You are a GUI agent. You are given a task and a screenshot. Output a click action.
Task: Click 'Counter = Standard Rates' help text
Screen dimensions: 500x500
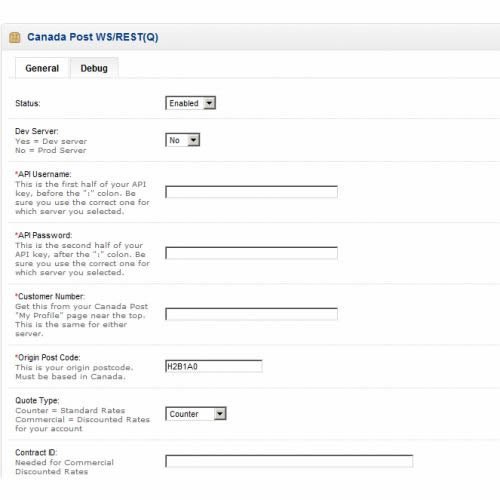(70, 410)
